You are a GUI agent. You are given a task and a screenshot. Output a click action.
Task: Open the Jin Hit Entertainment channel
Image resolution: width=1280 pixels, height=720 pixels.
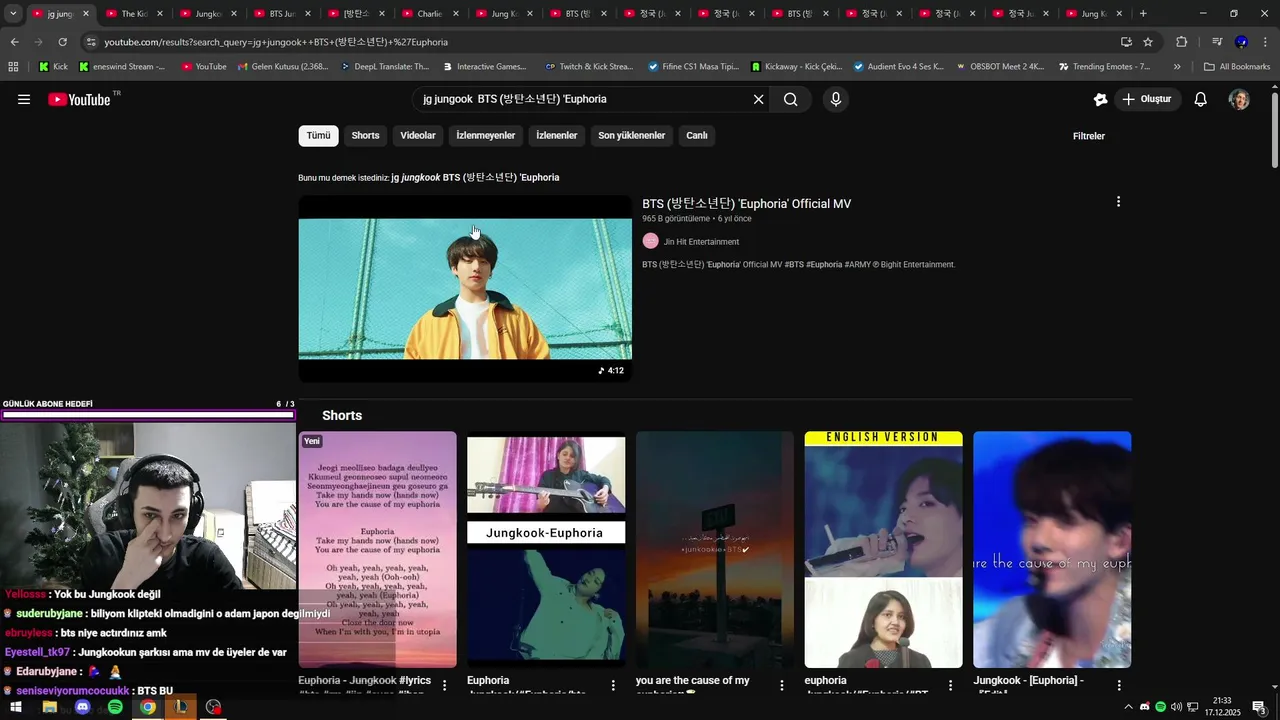[701, 241]
